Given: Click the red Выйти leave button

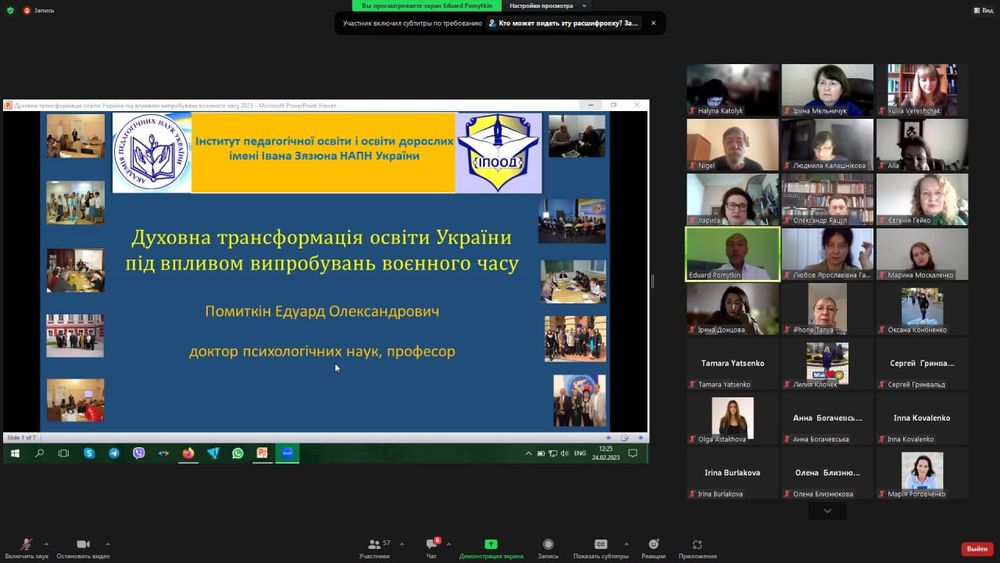Looking at the screenshot, I should (976, 549).
